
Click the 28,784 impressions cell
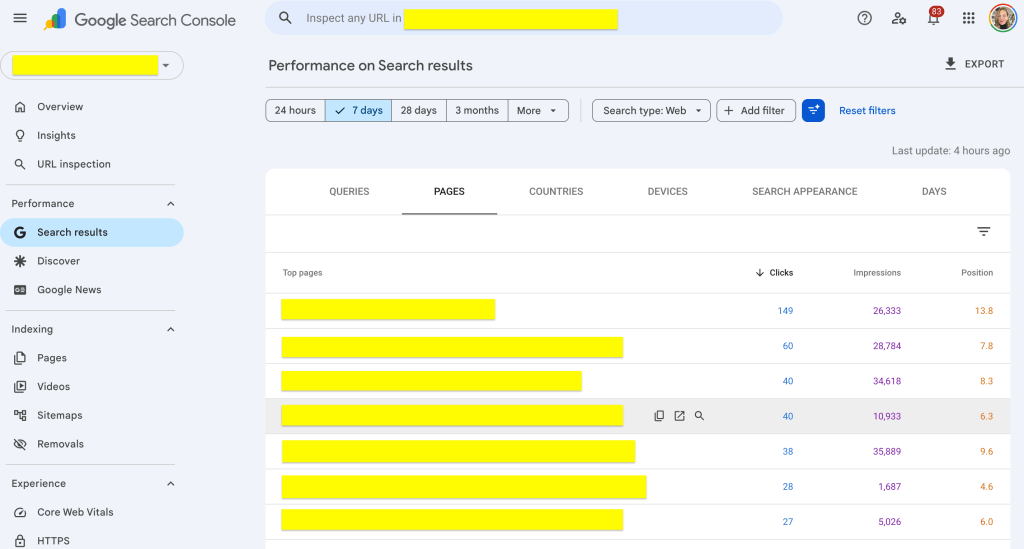(887, 346)
